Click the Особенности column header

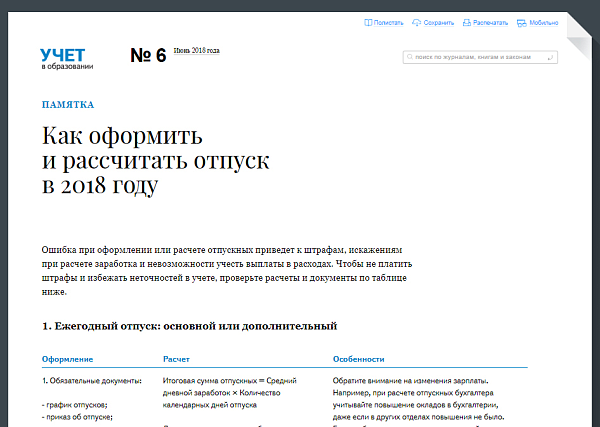click(x=359, y=359)
